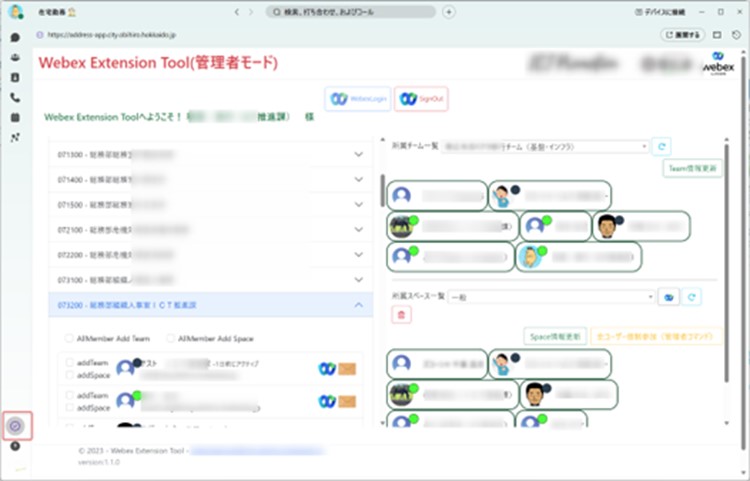This screenshot has width=750, height=481.
Task: Click the SignOut button
Action: (x=421, y=99)
